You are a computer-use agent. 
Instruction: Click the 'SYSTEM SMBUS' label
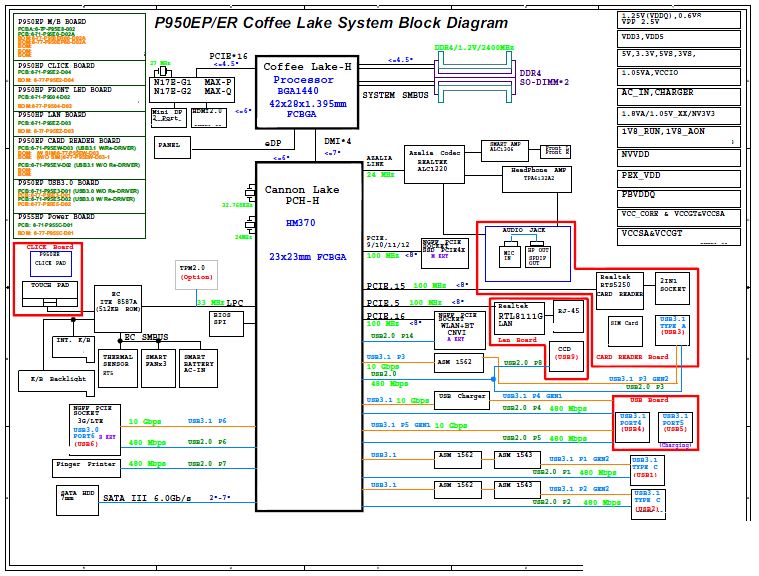coord(395,95)
